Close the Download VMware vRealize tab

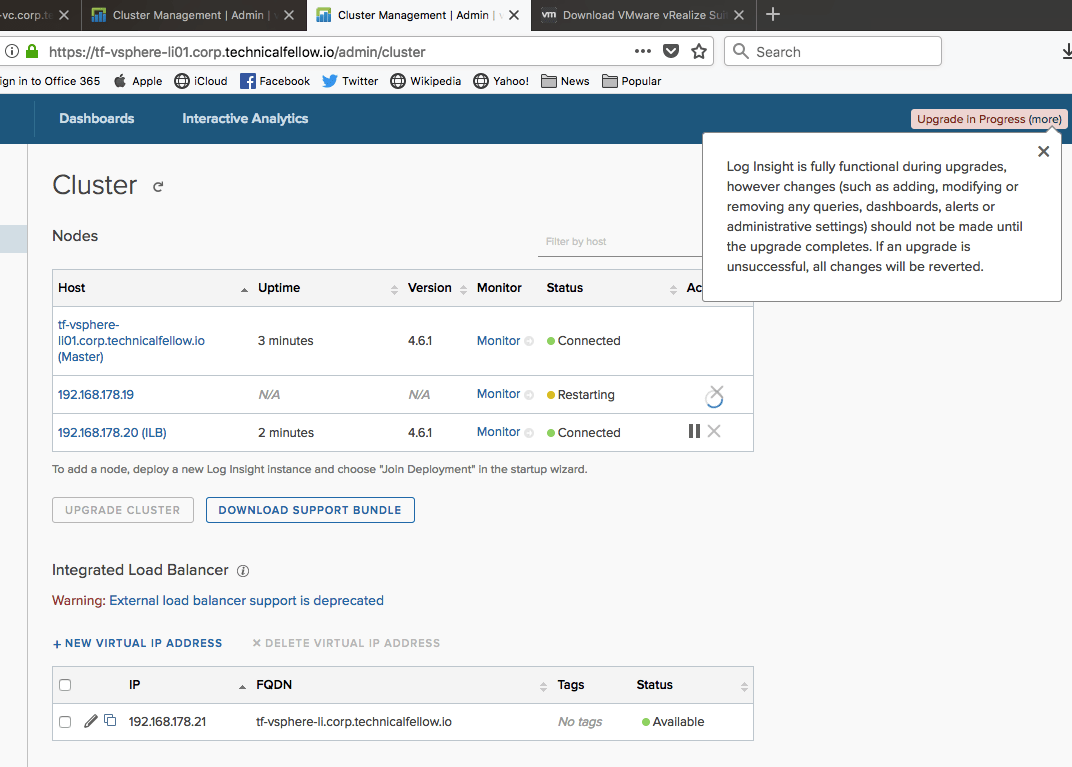click(x=739, y=15)
